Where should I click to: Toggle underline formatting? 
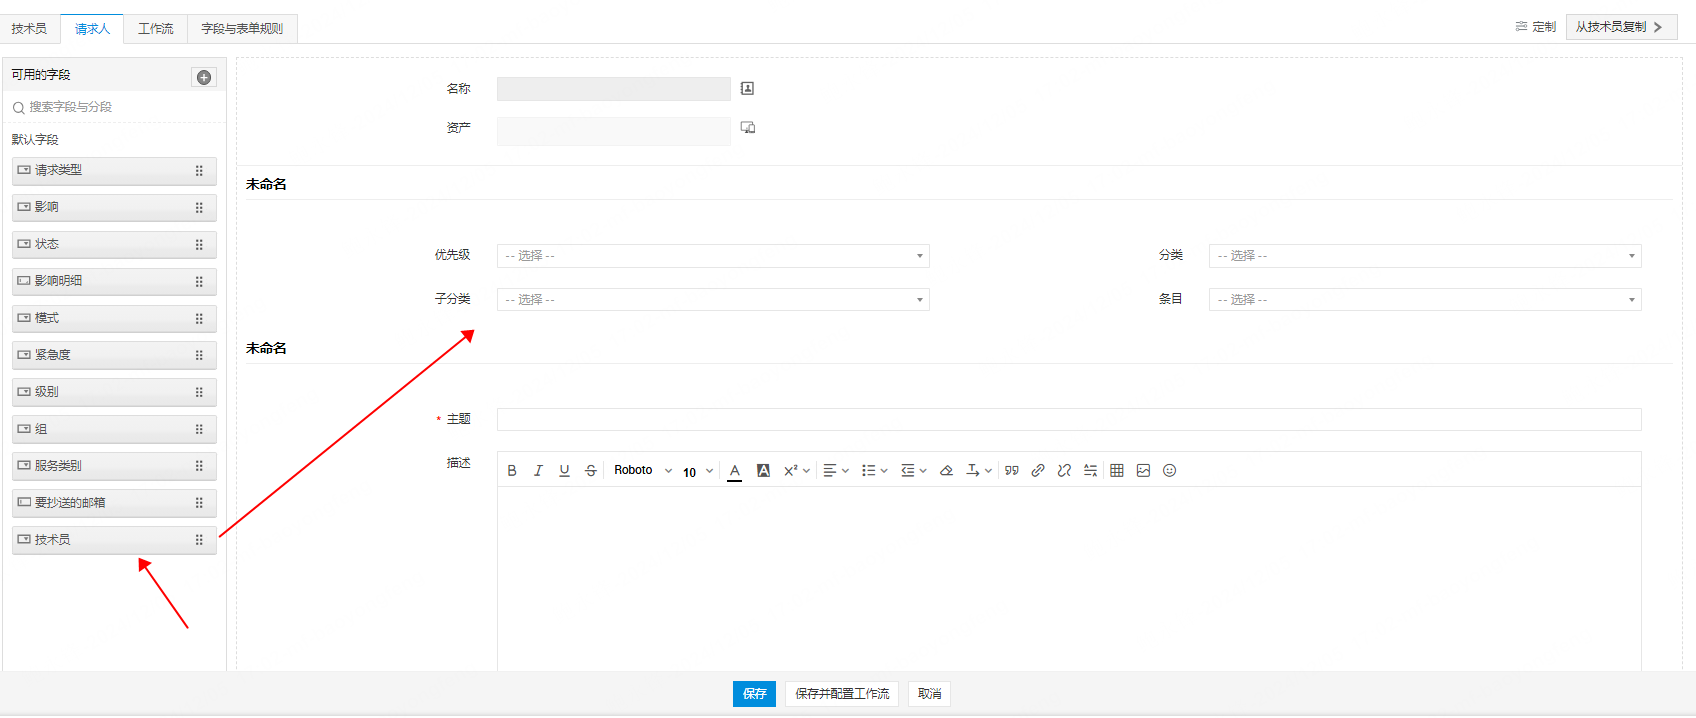click(564, 471)
